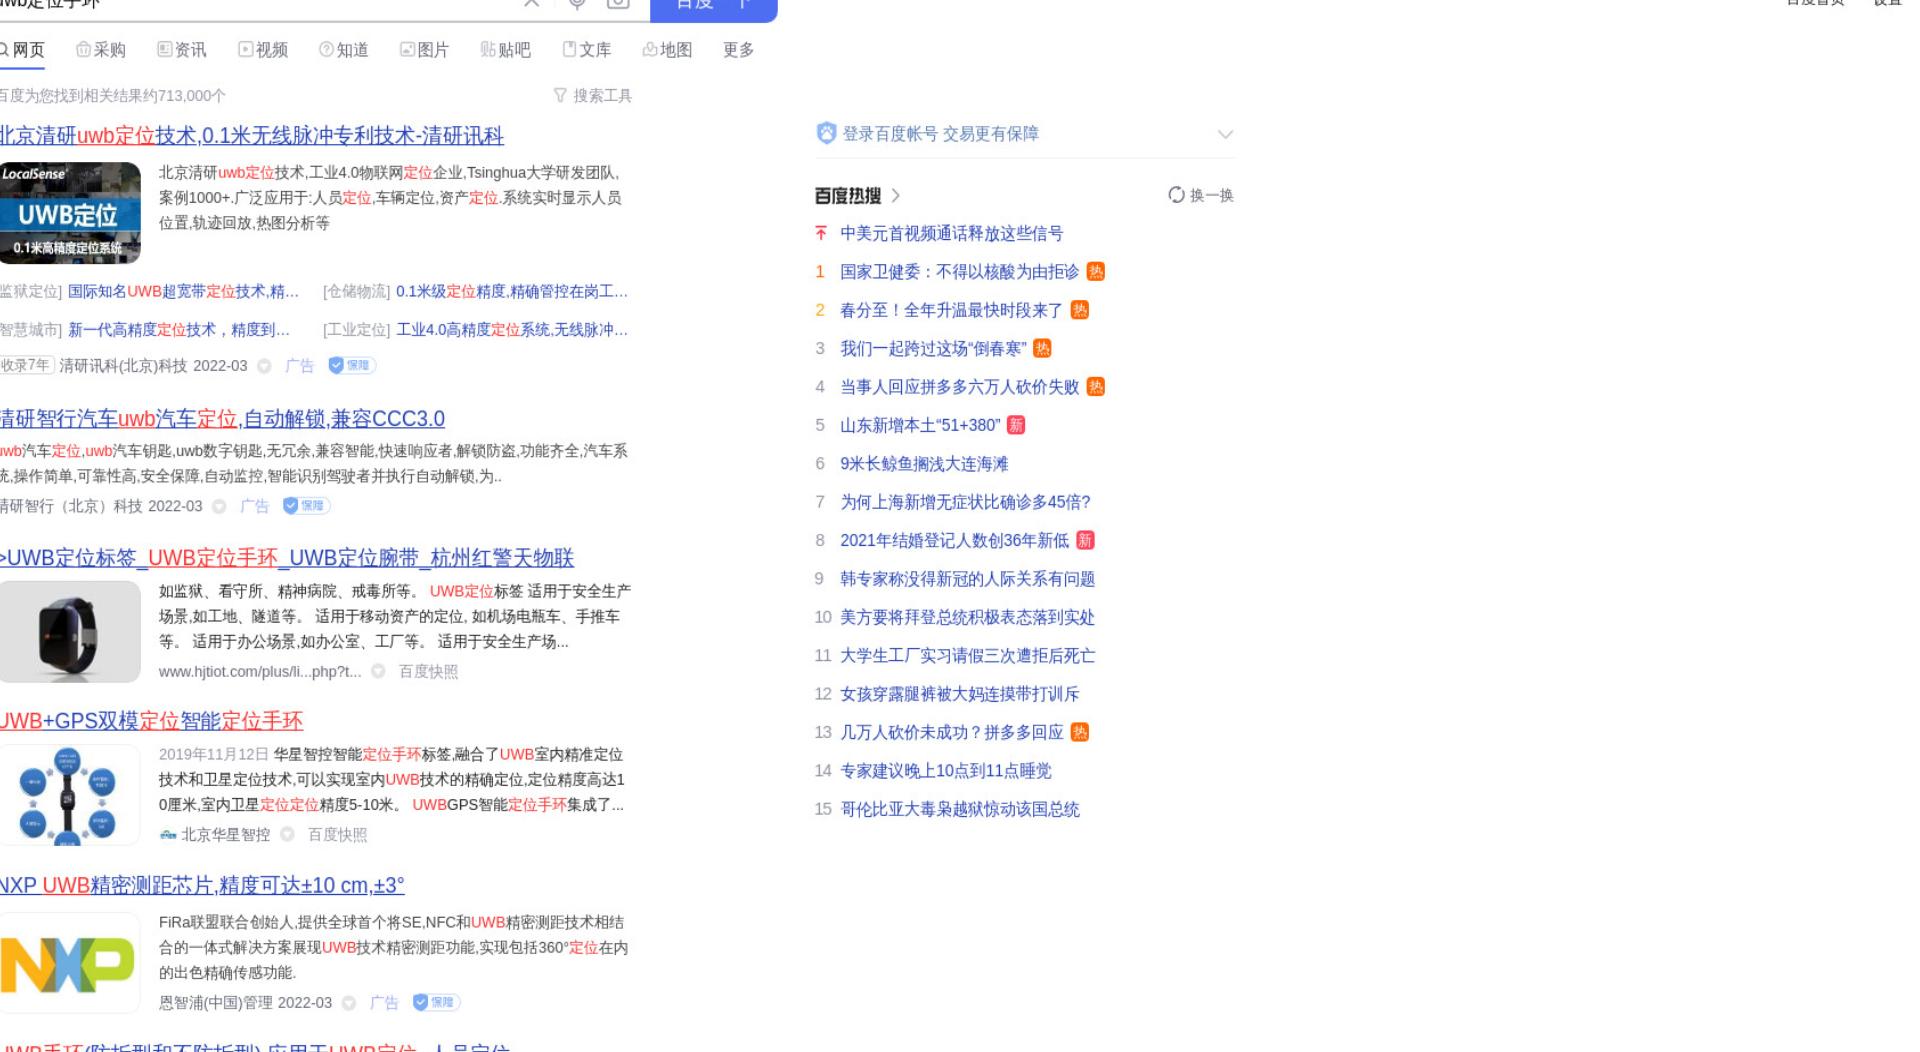Open 搜索工具 search filter tools
The width and height of the screenshot is (1920, 1052).
[593, 96]
